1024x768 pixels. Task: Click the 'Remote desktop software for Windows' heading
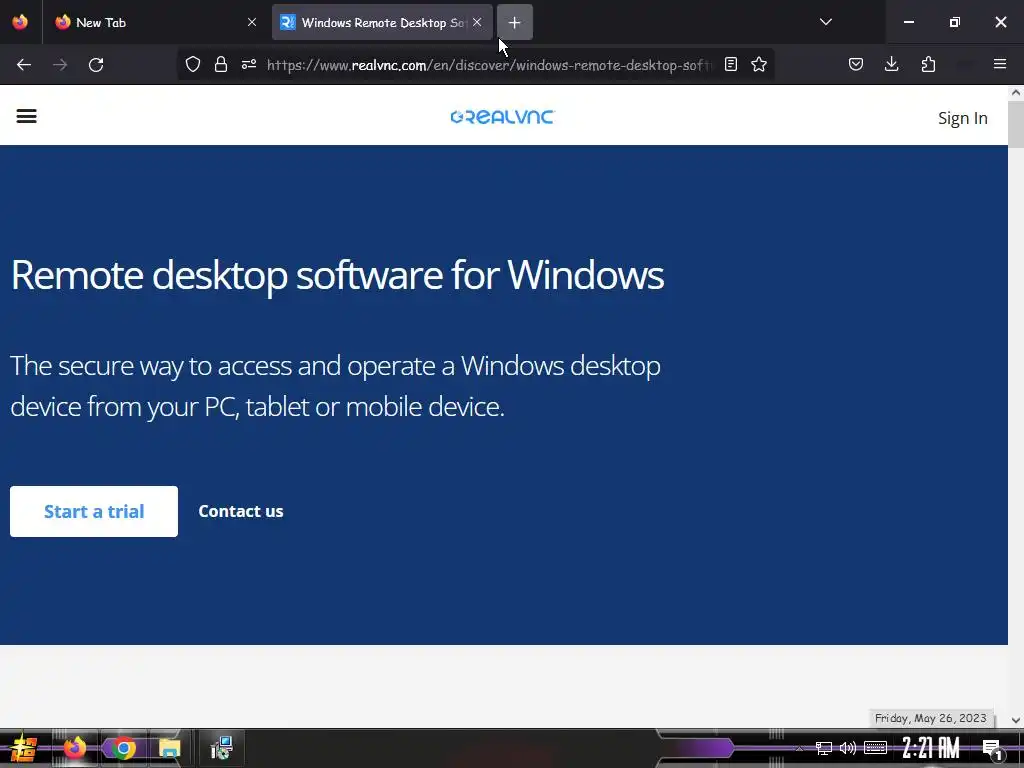coord(337,275)
